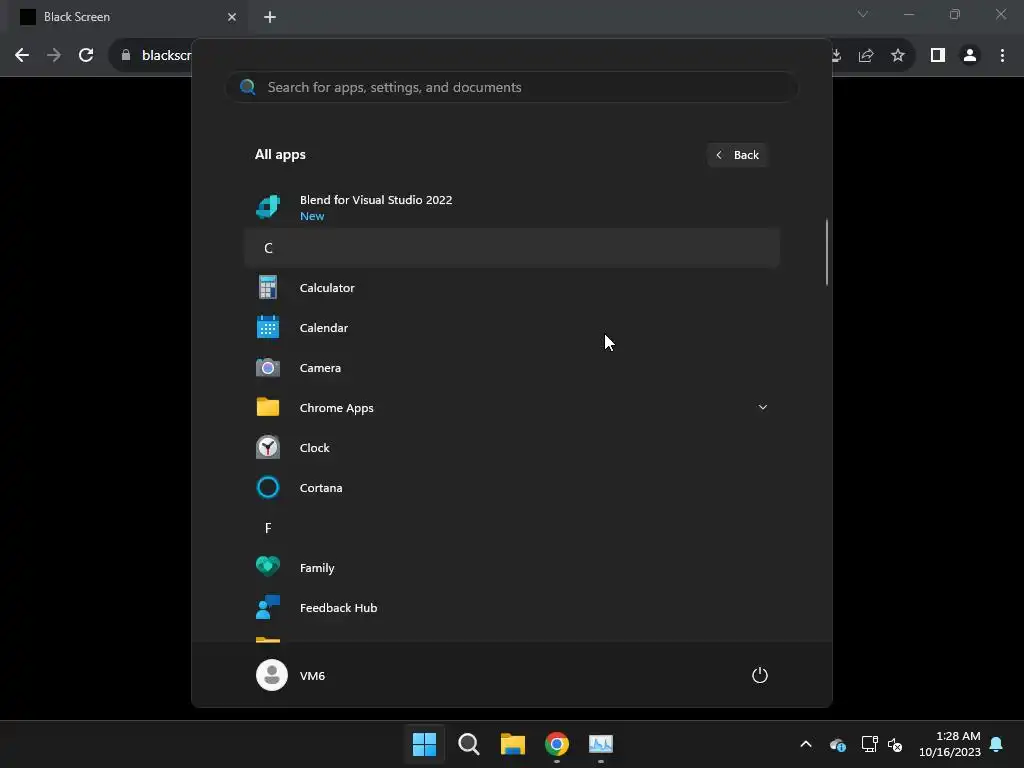Launch the Calculator app
1024x768 pixels.
(511, 287)
